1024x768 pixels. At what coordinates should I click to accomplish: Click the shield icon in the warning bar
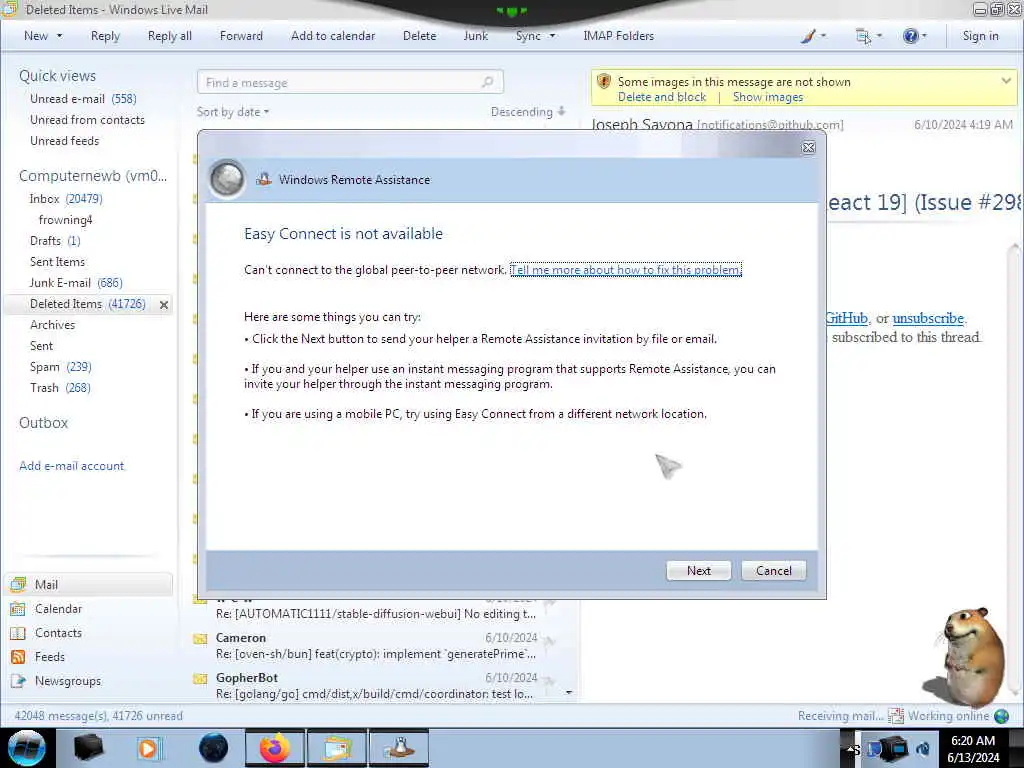pyautogui.click(x=603, y=82)
